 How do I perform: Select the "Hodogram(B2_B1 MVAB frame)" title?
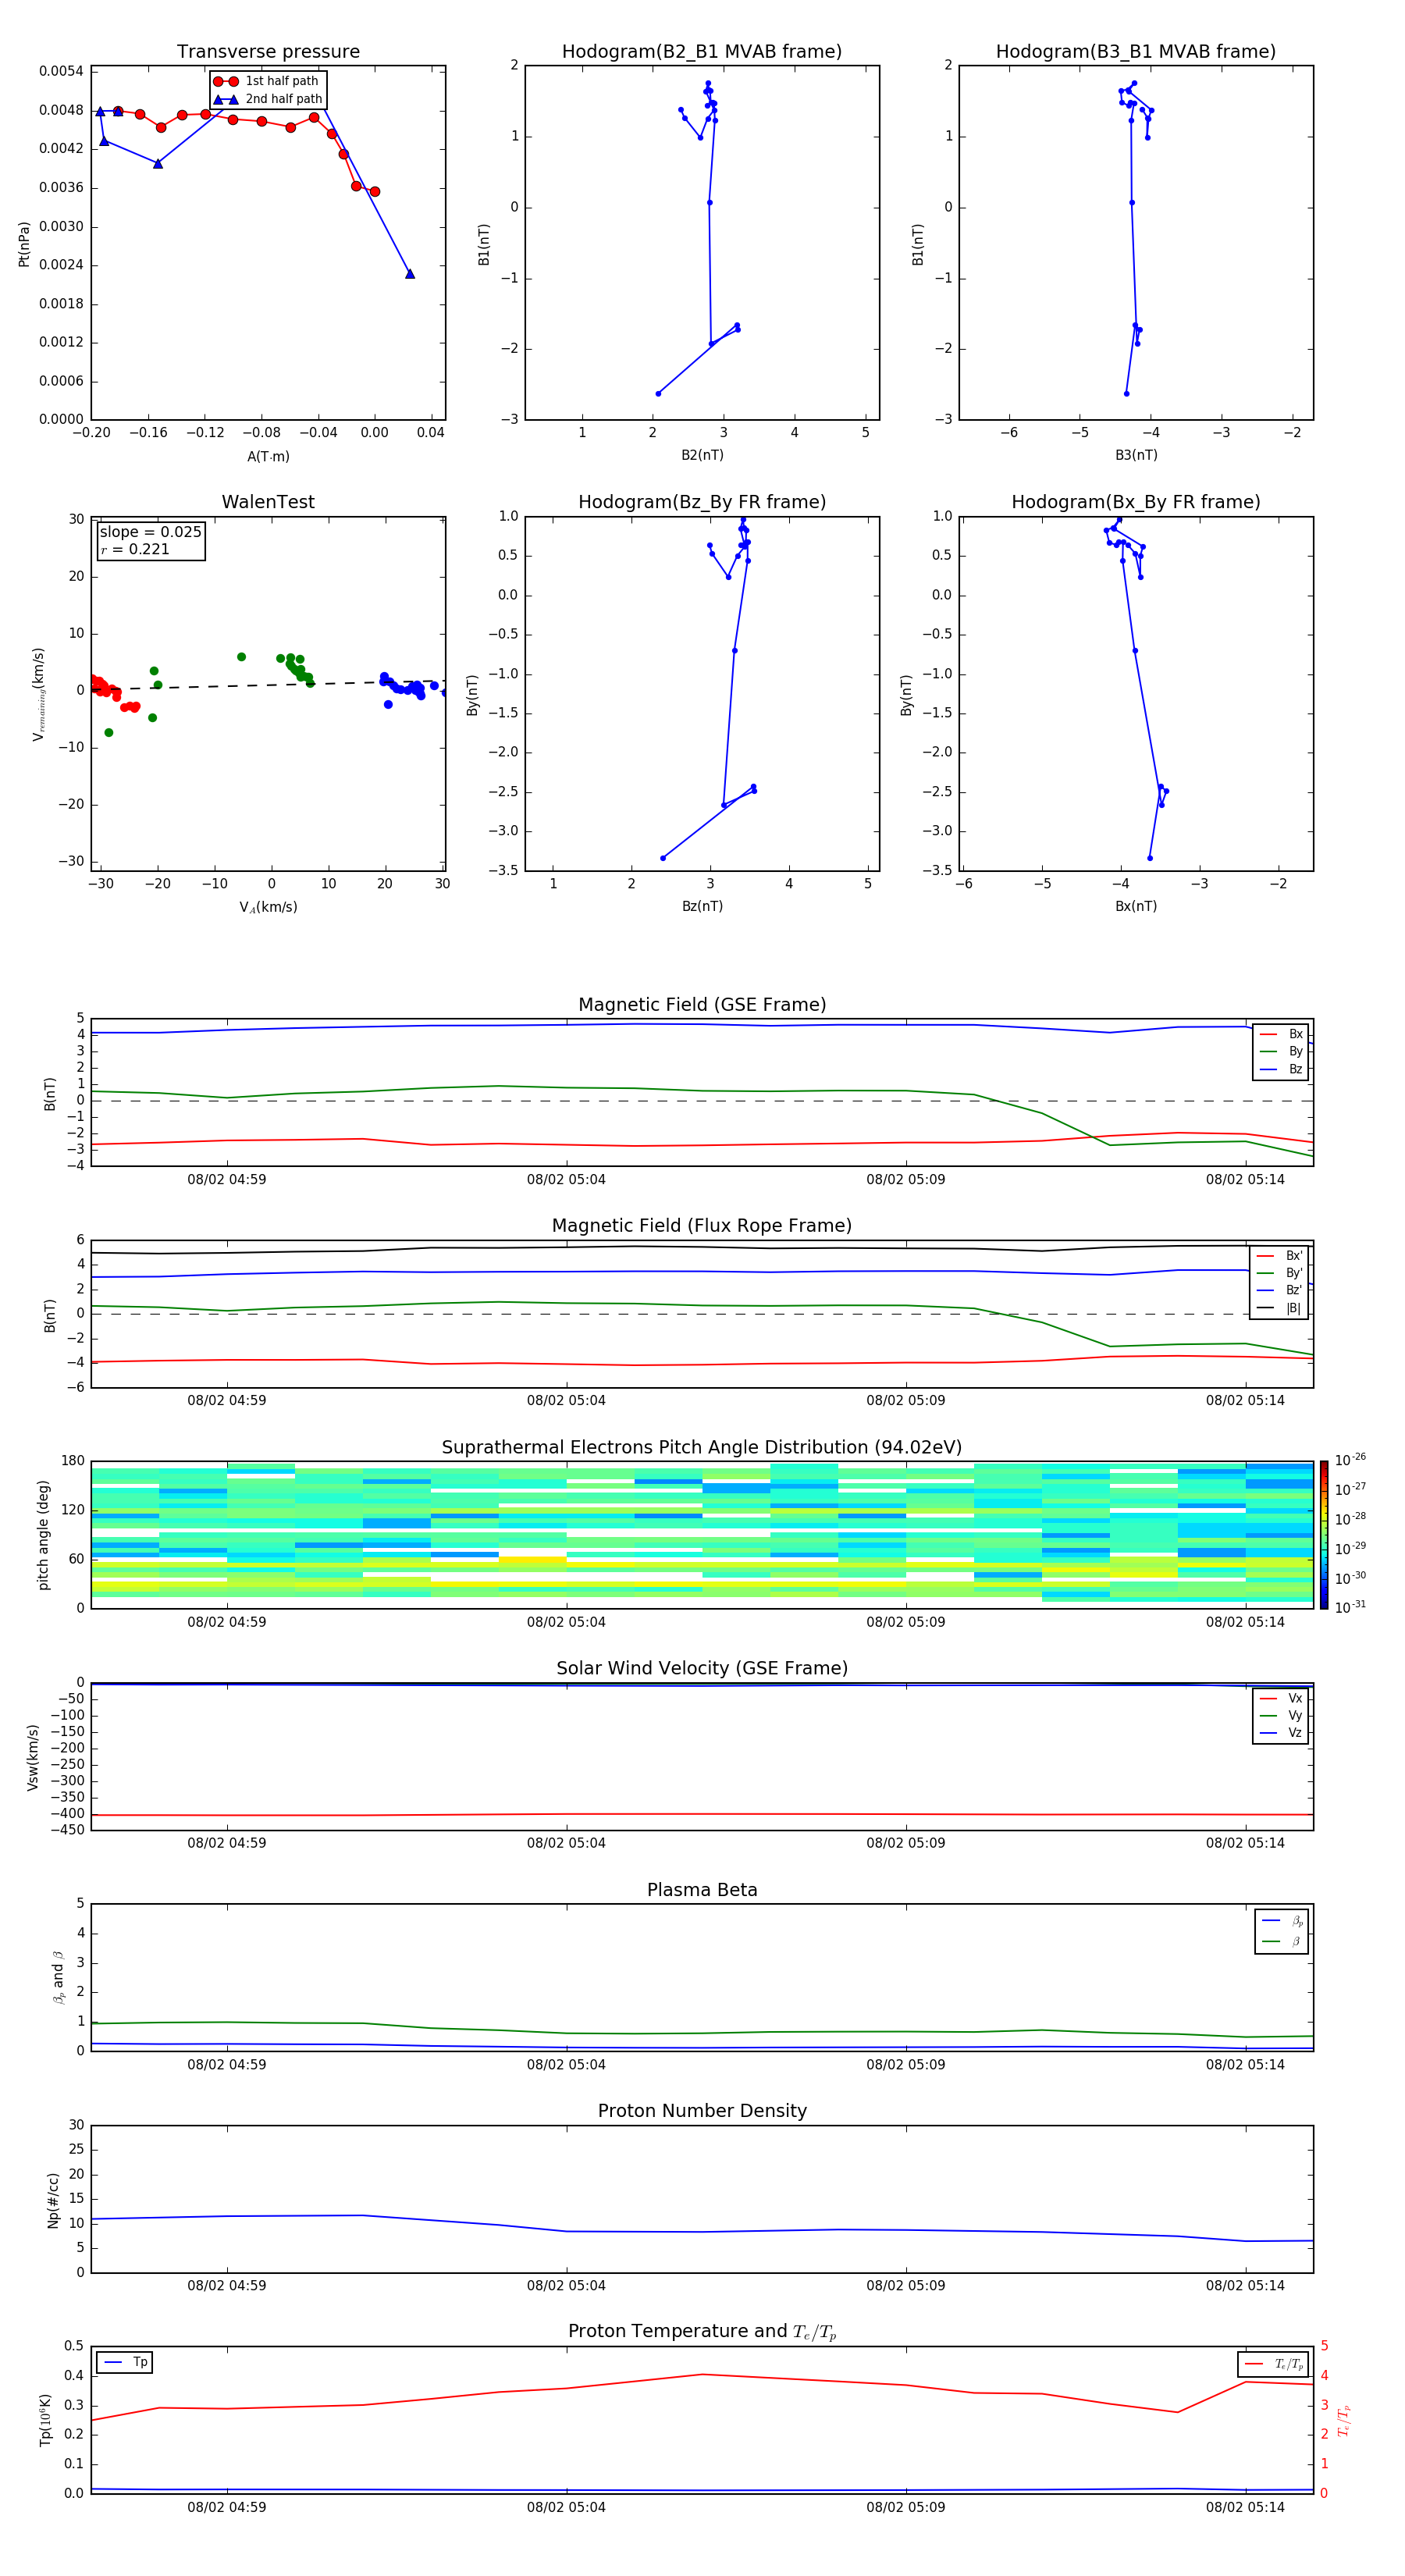[702, 52]
